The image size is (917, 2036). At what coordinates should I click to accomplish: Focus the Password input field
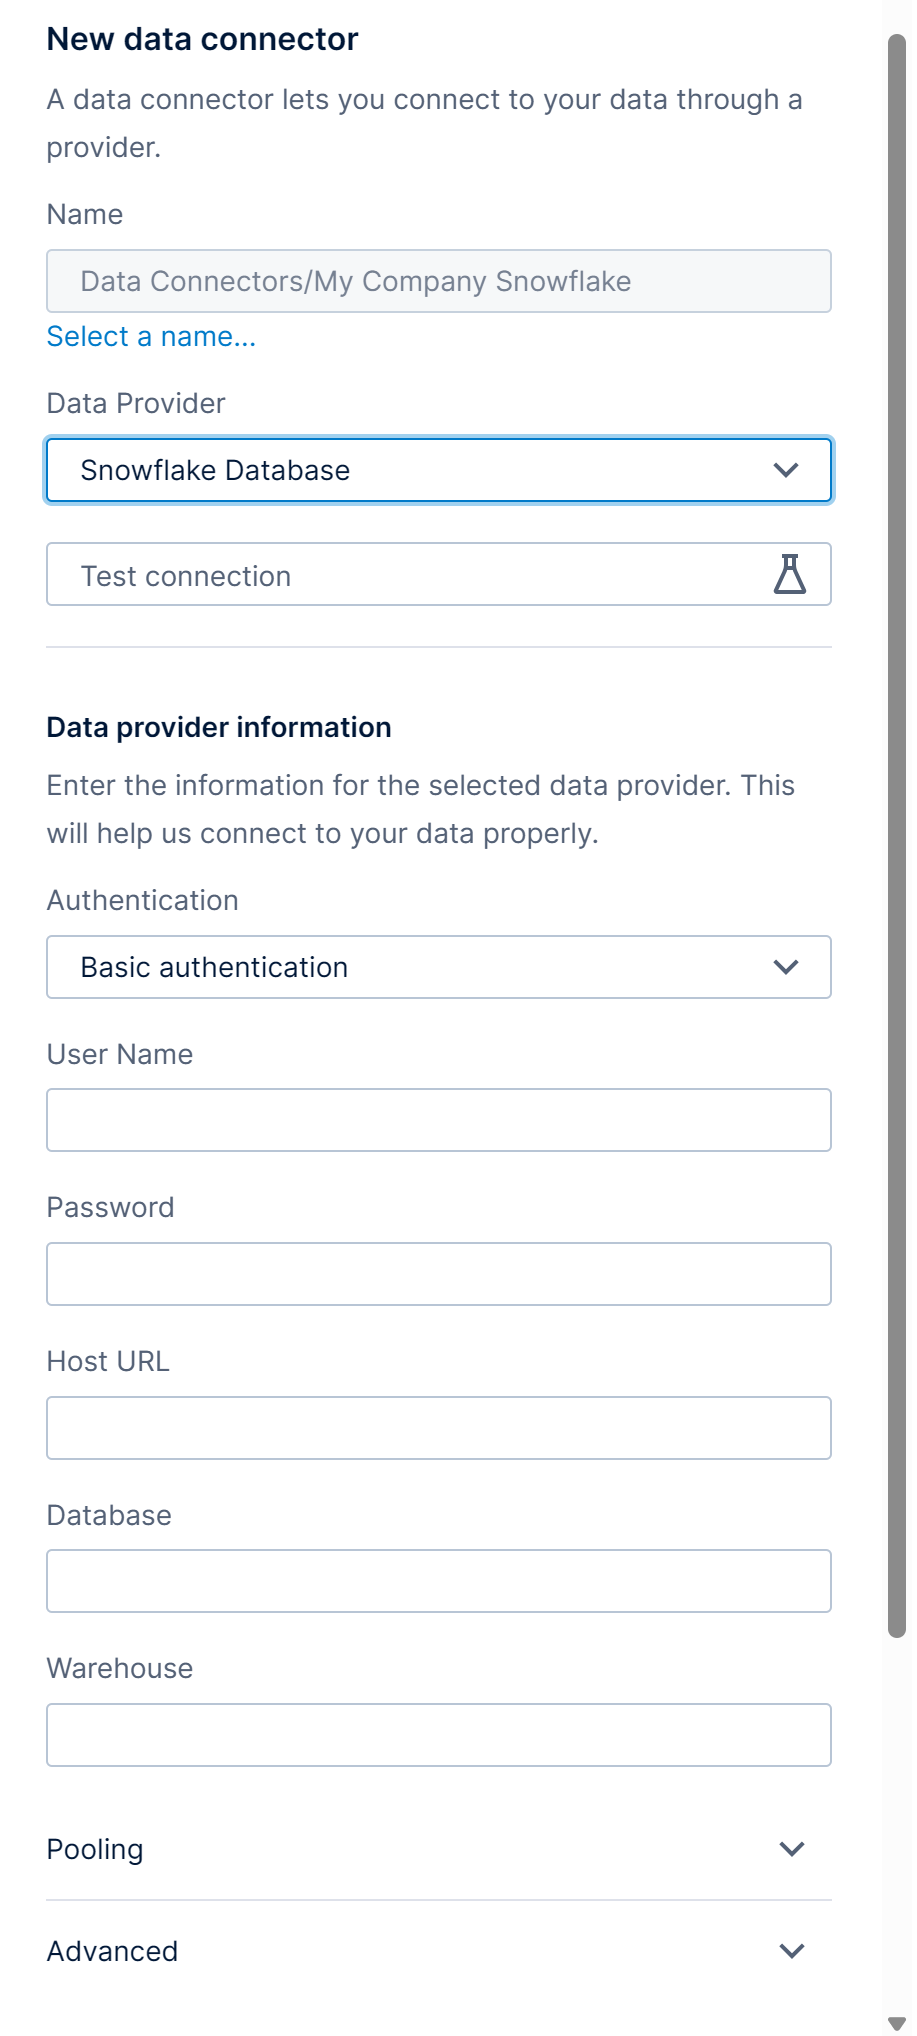[438, 1274]
